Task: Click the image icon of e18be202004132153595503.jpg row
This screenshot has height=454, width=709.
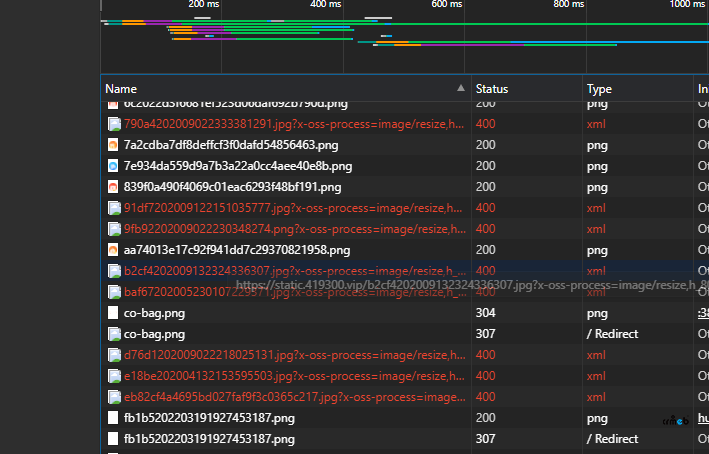Action: coord(113,376)
